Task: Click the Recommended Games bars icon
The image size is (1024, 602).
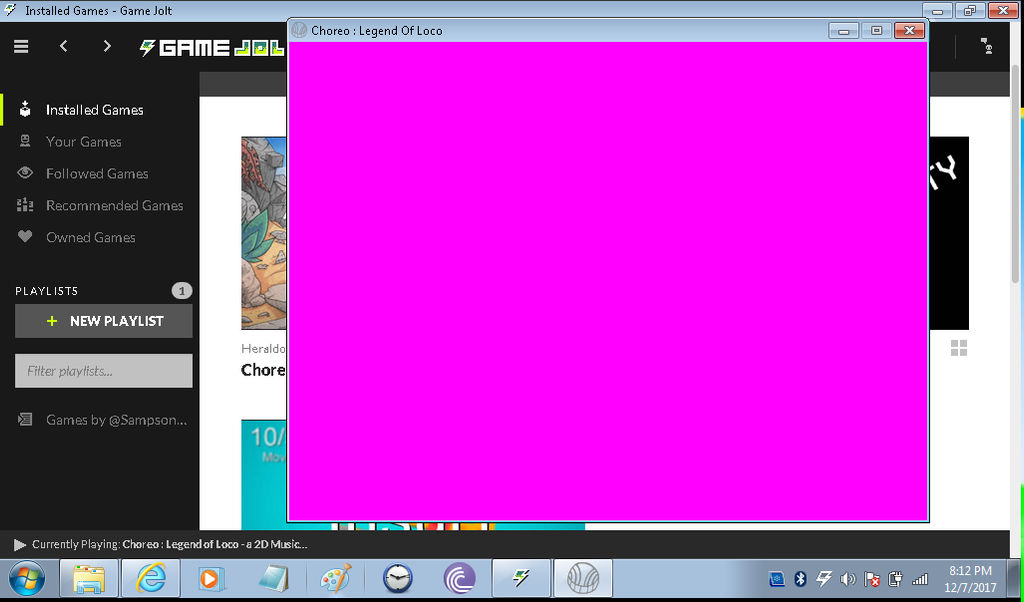Action: click(25, 205)
